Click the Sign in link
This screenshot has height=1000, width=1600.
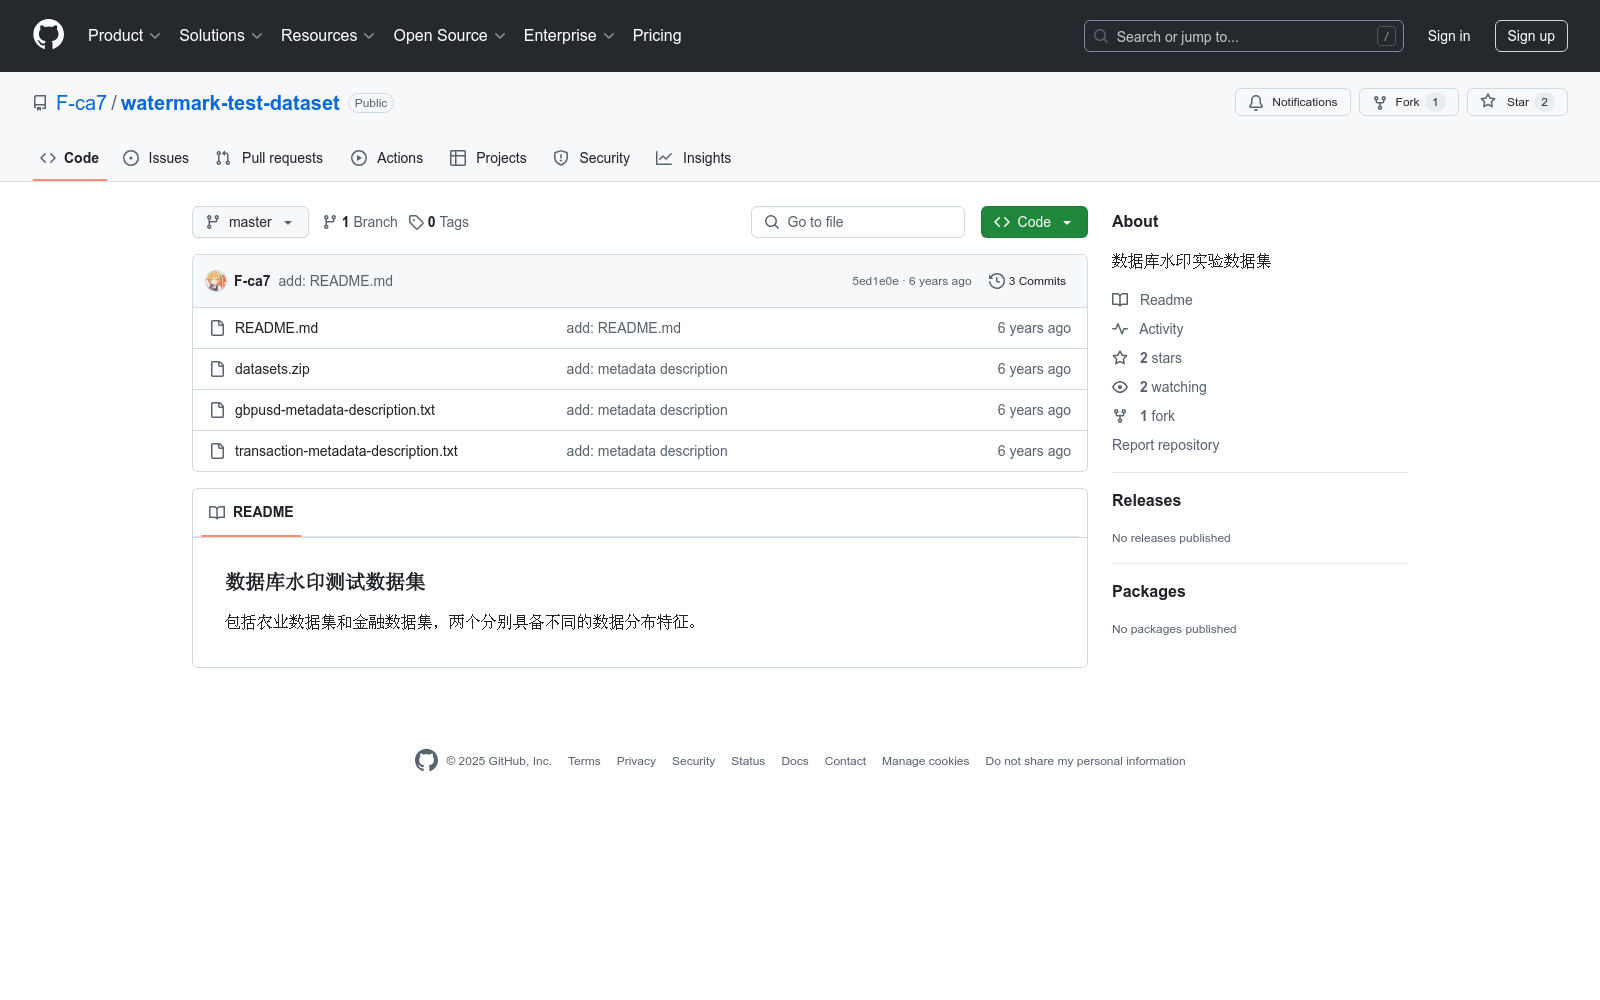coord(1448,36)
